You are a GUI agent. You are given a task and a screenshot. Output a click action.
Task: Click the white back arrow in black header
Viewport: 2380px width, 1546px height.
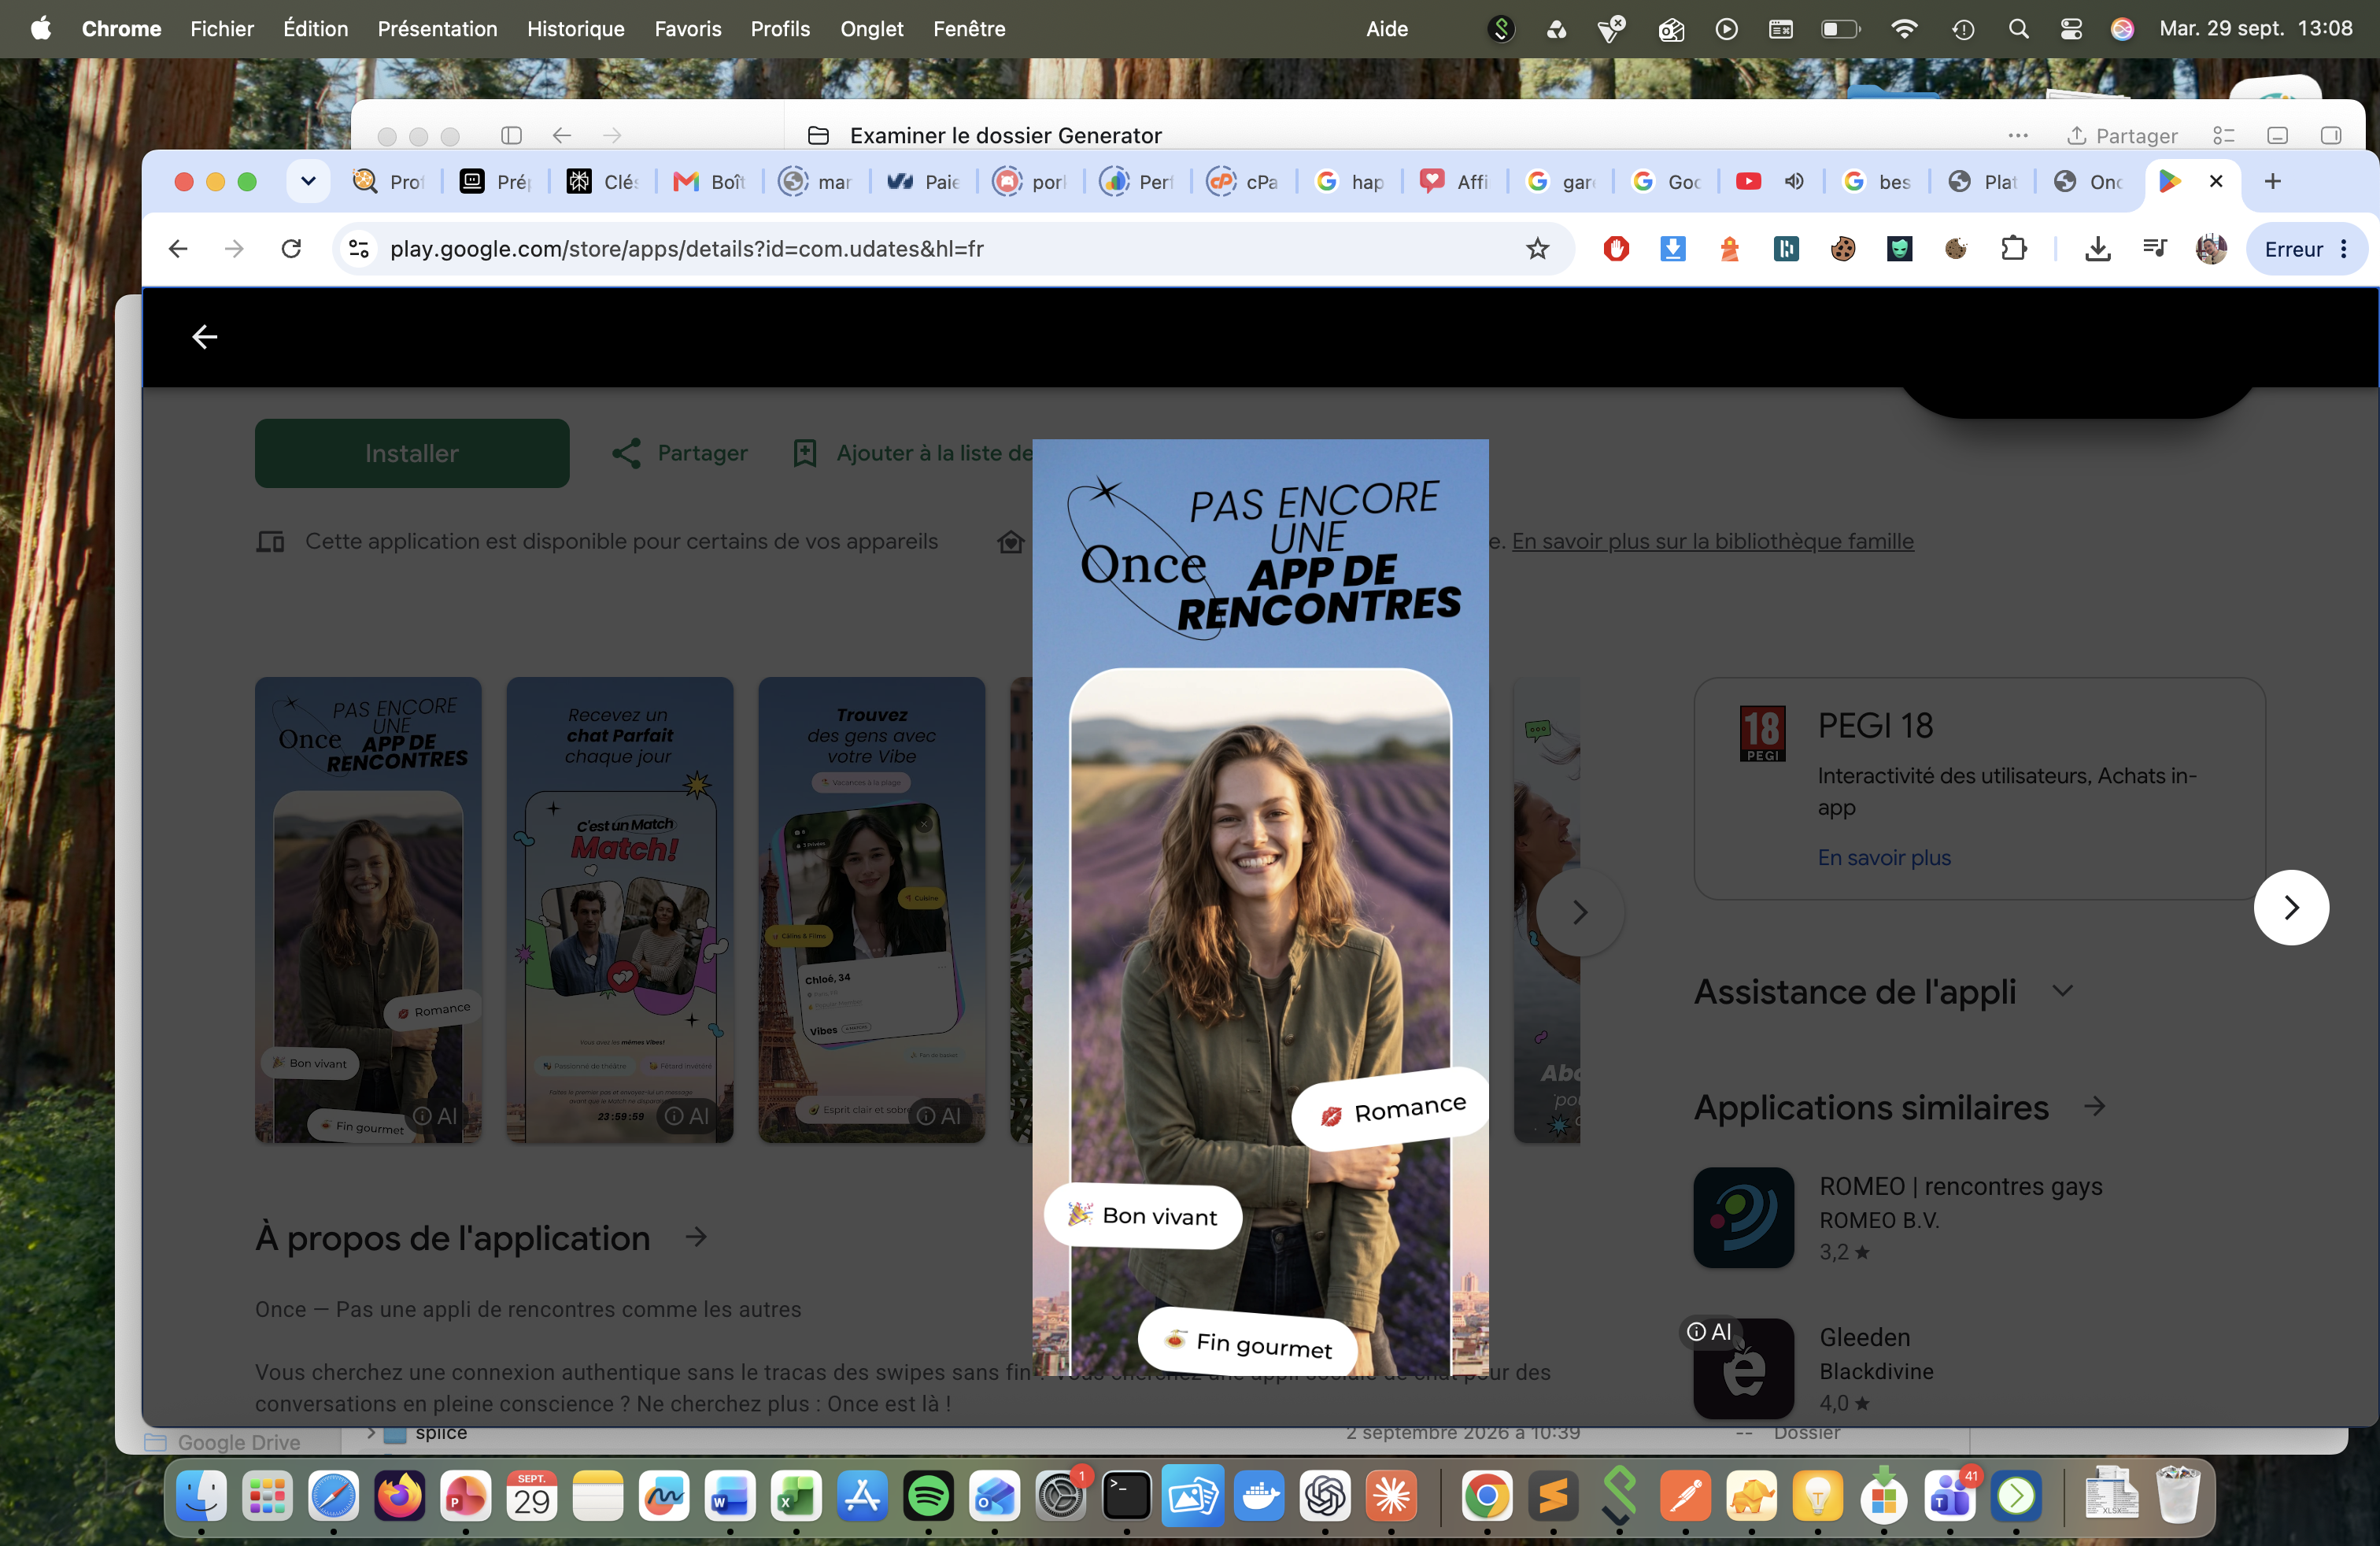click(205, 337)
